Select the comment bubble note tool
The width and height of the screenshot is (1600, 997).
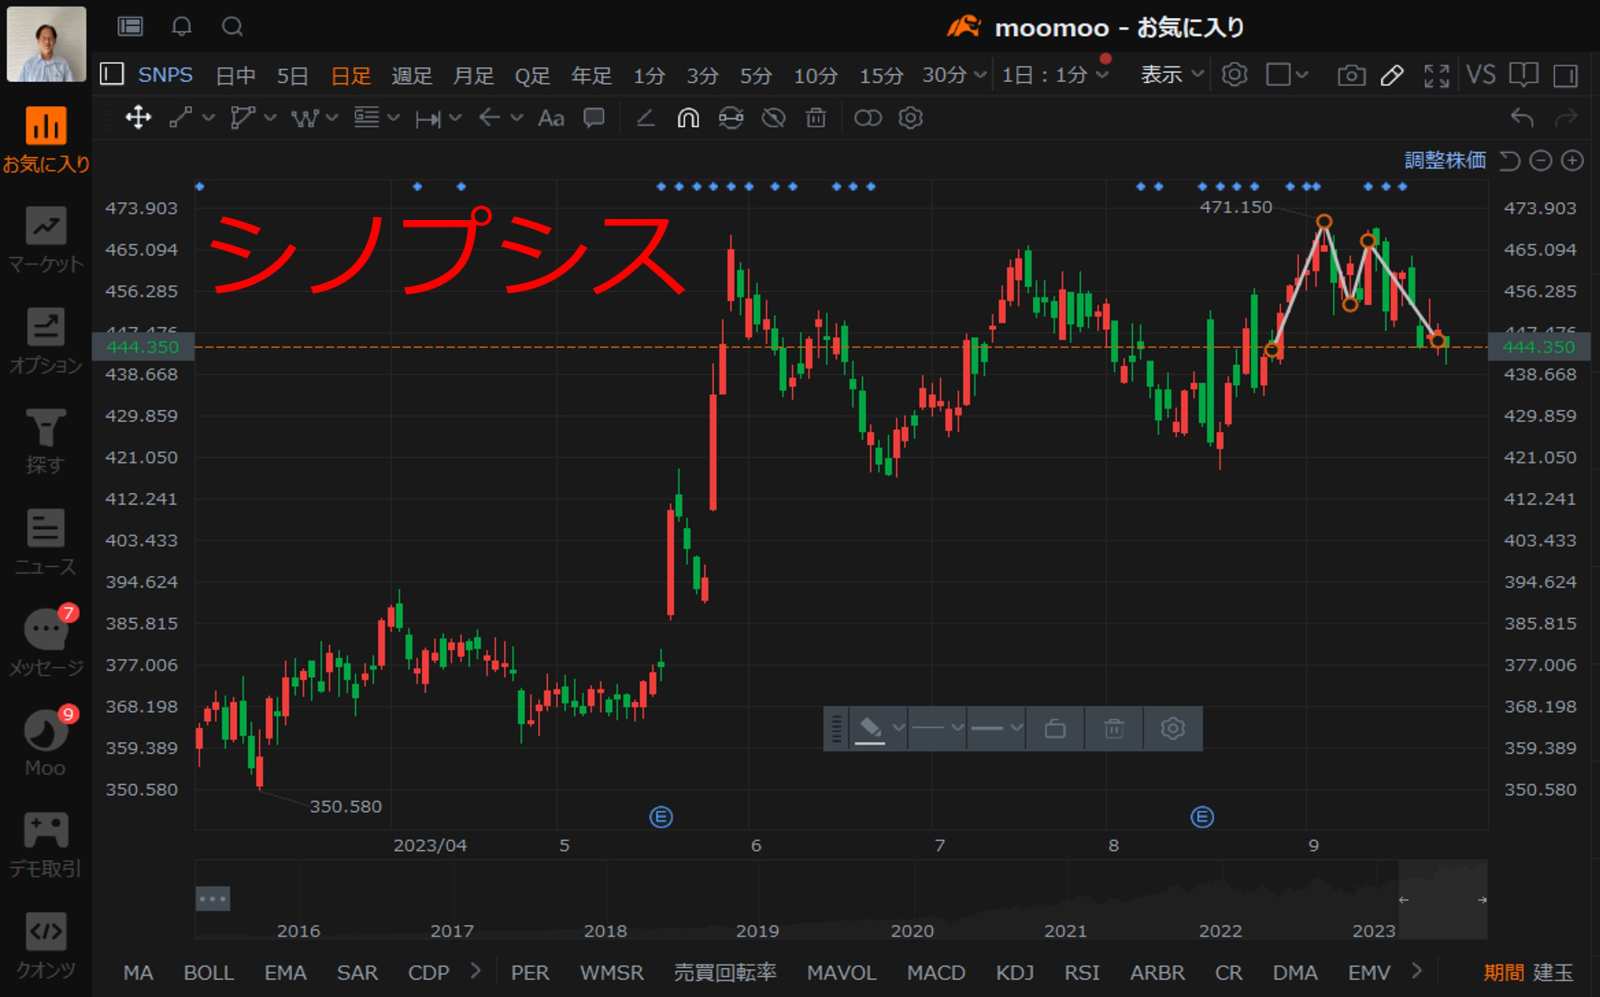point(594,118)
